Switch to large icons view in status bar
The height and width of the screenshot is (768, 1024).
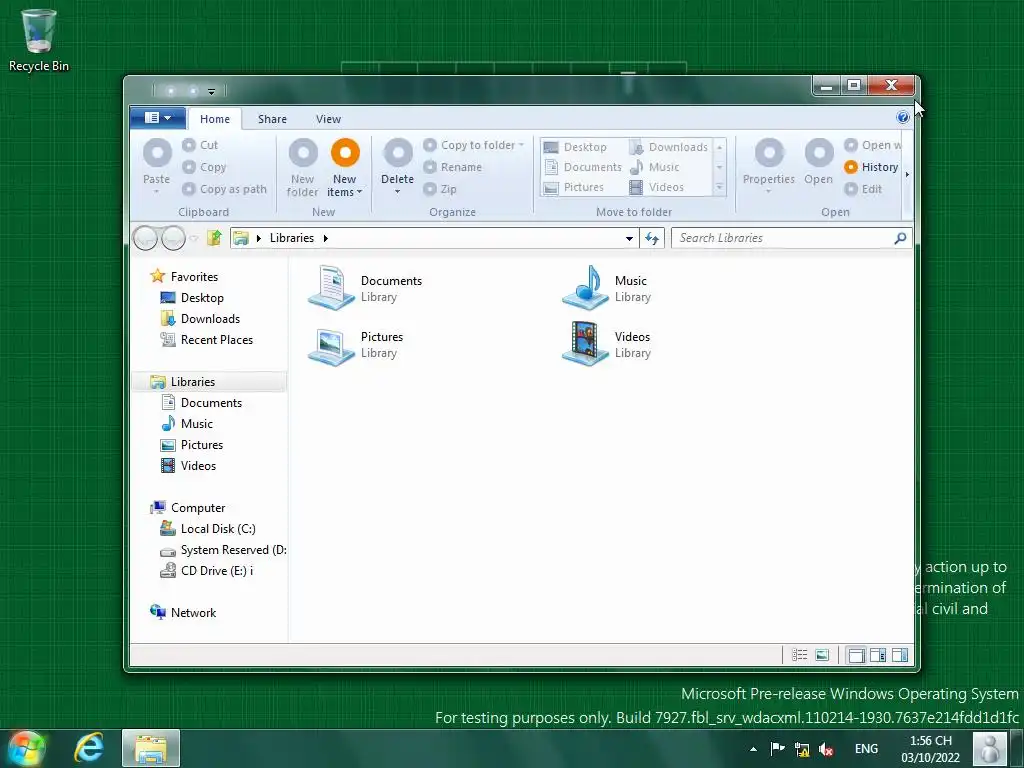coord(822,655)
